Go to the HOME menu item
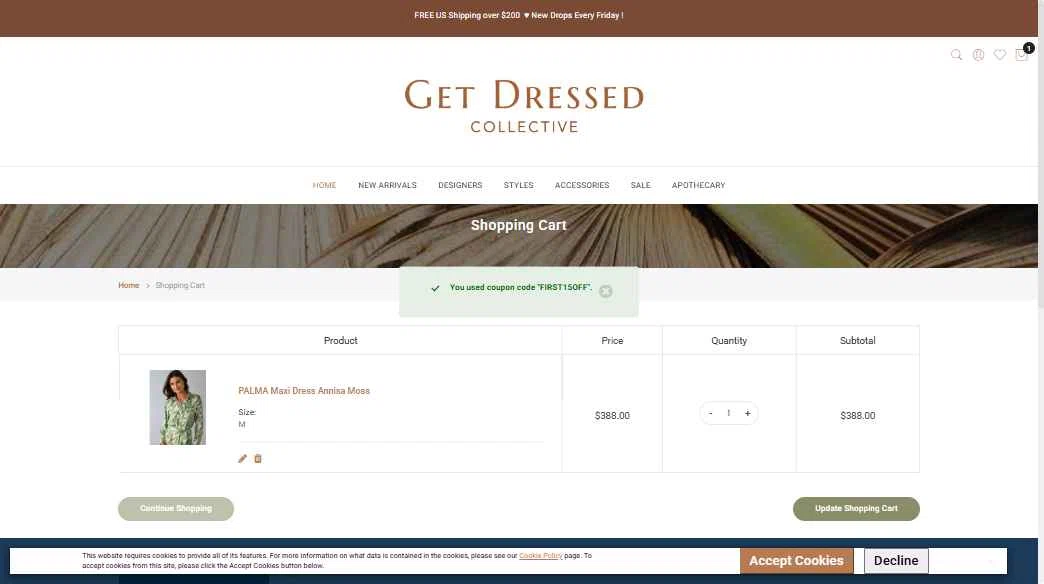Viewport: 1044px width, 584px height. 324,185
